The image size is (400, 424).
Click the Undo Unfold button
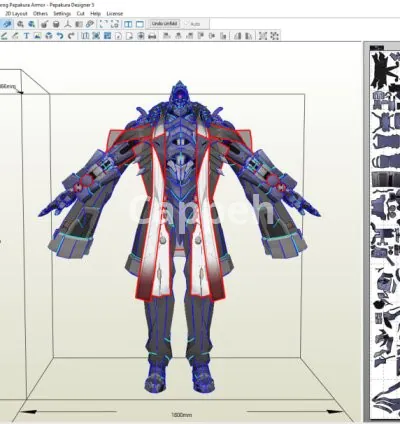point(165,24)
